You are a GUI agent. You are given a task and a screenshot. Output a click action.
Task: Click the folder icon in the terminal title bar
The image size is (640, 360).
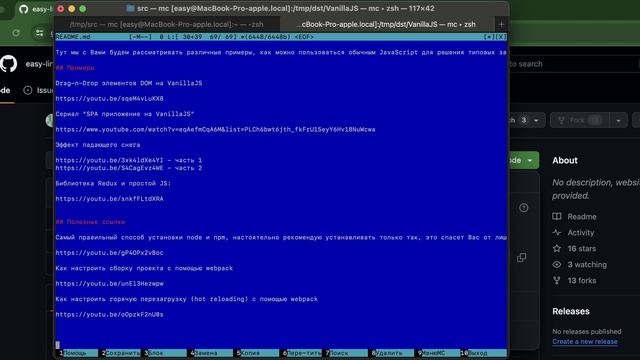coord(130,8)
